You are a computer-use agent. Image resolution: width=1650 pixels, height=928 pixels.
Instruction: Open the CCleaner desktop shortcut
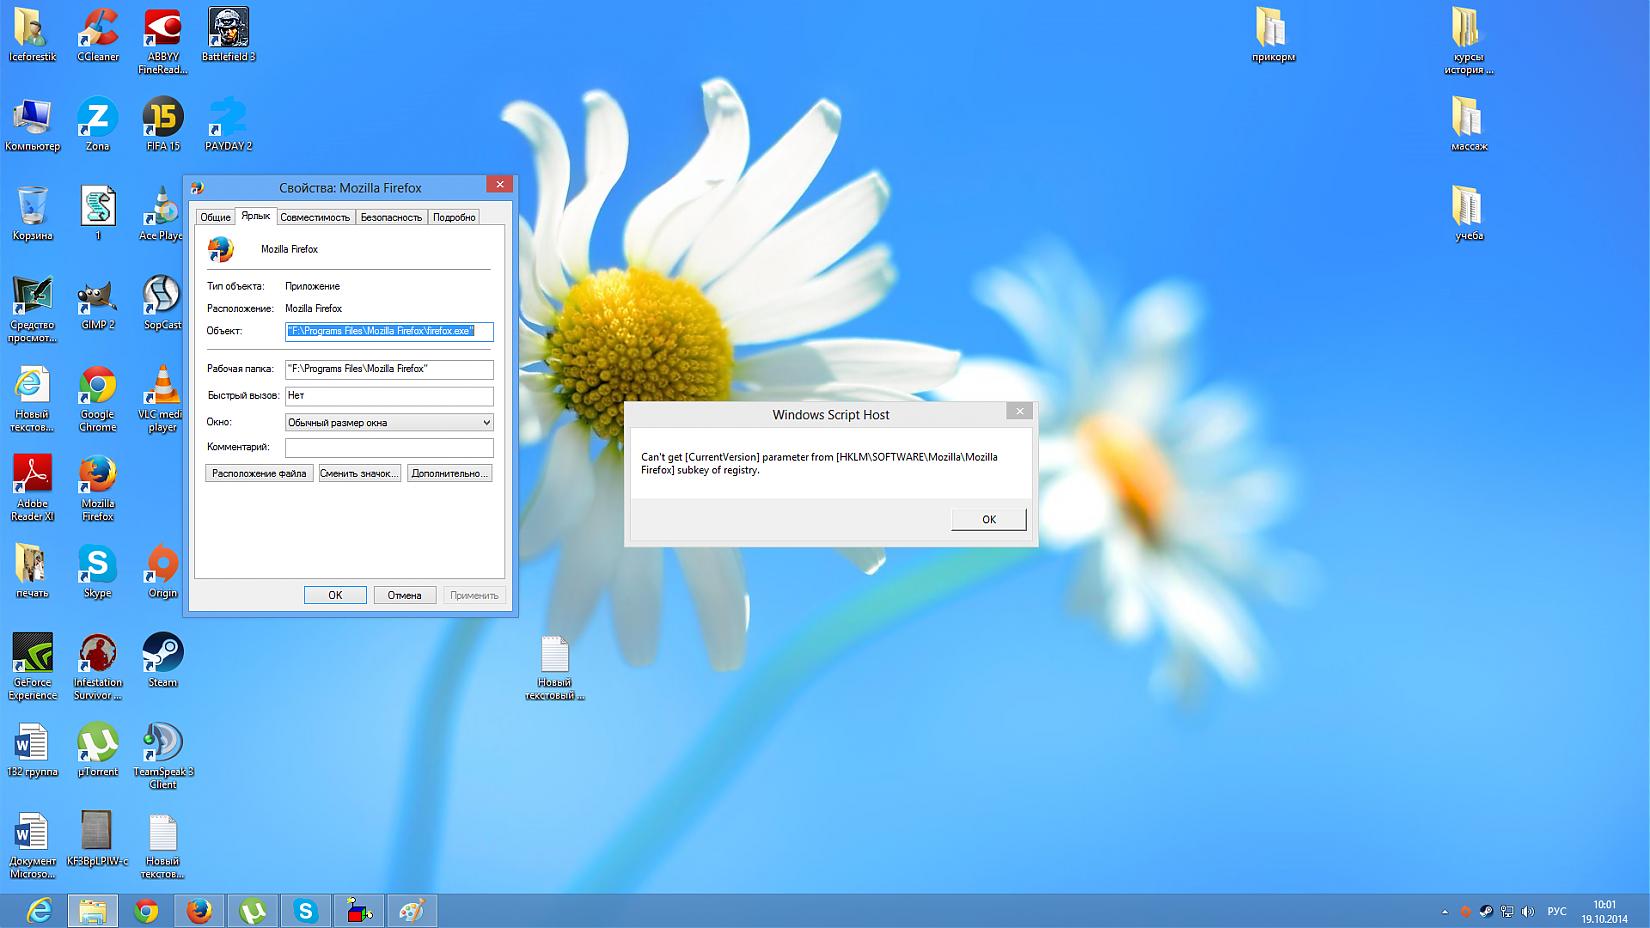(x=98, y=36)
